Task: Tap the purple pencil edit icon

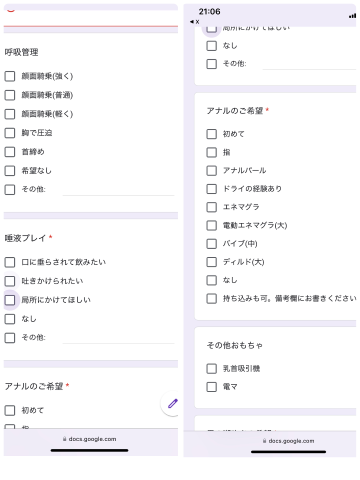Action: click(x=173, y=404)
